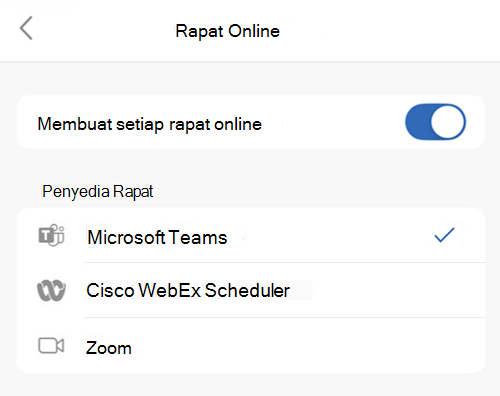Click the Cisco WebEx logo icon

pyautogui.click(x=51, y=290)
